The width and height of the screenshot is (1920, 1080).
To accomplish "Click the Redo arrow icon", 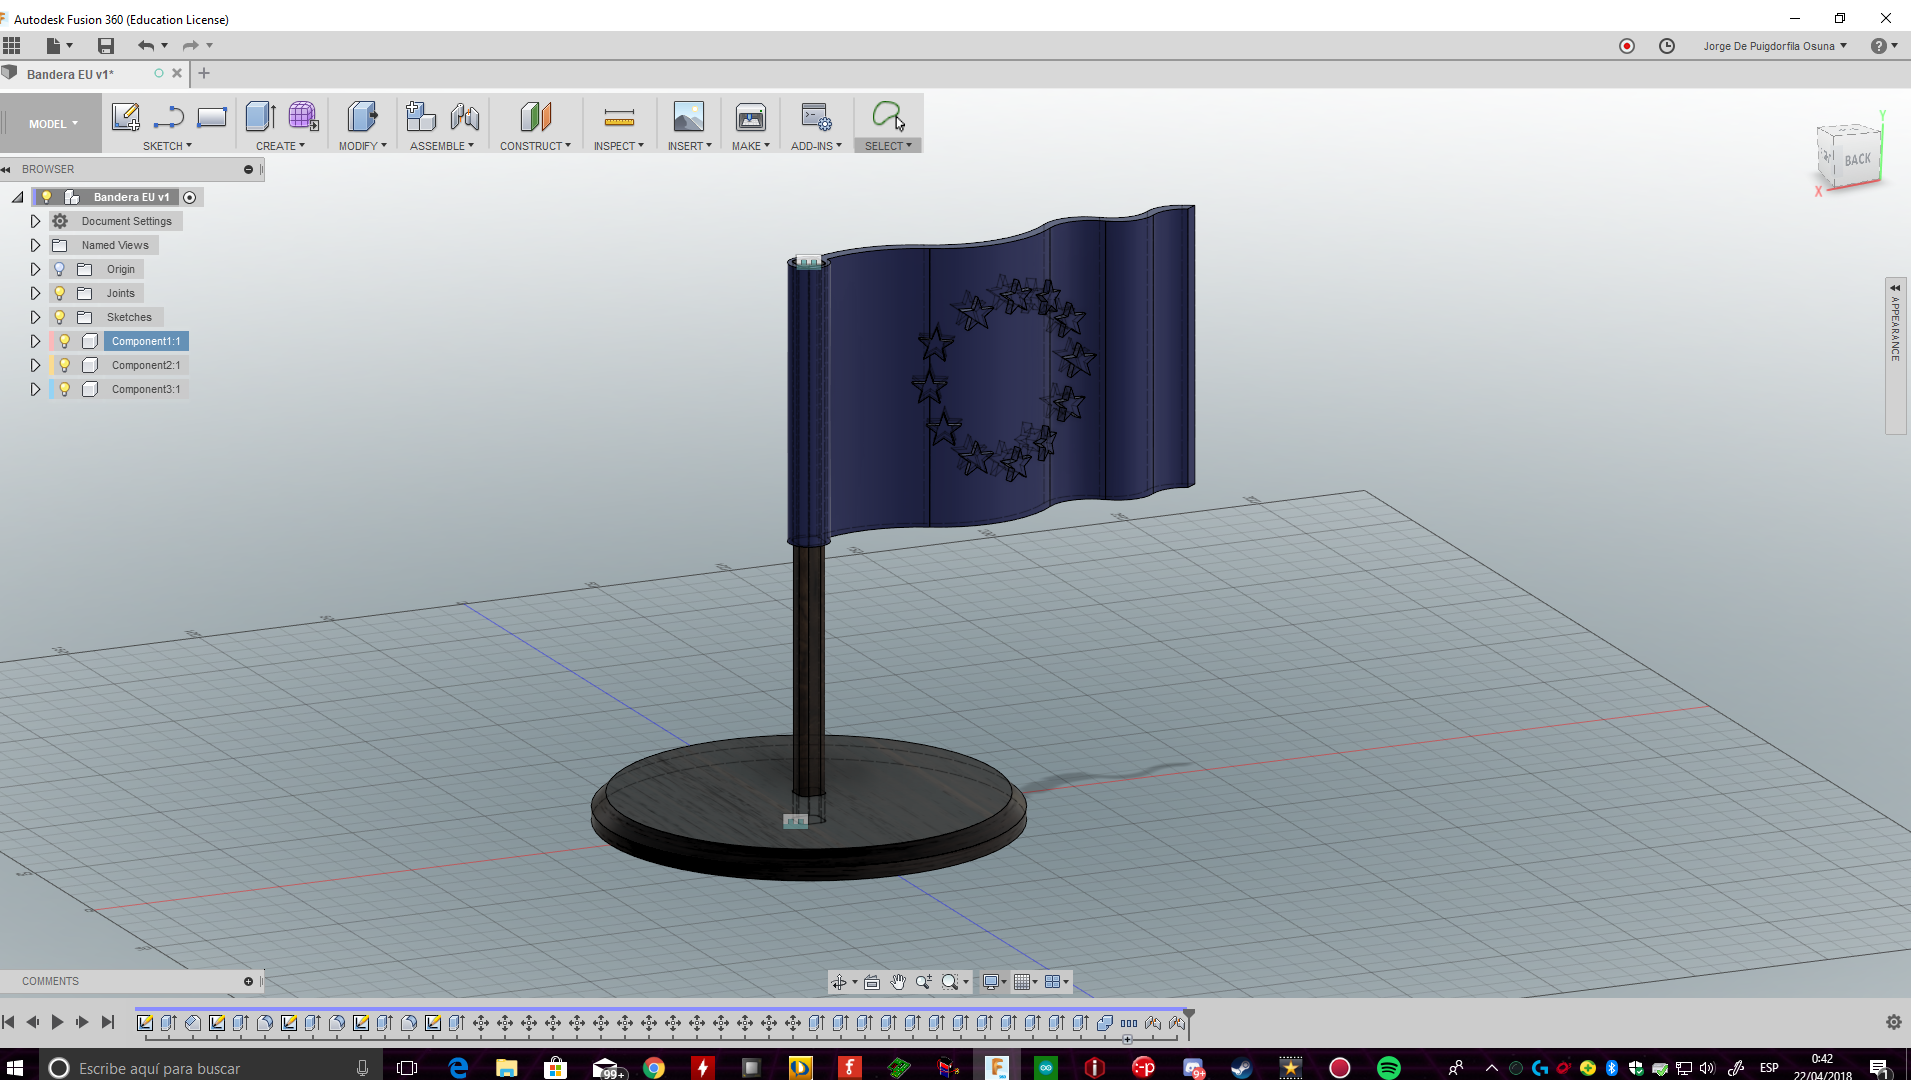I will coord(190,45).
